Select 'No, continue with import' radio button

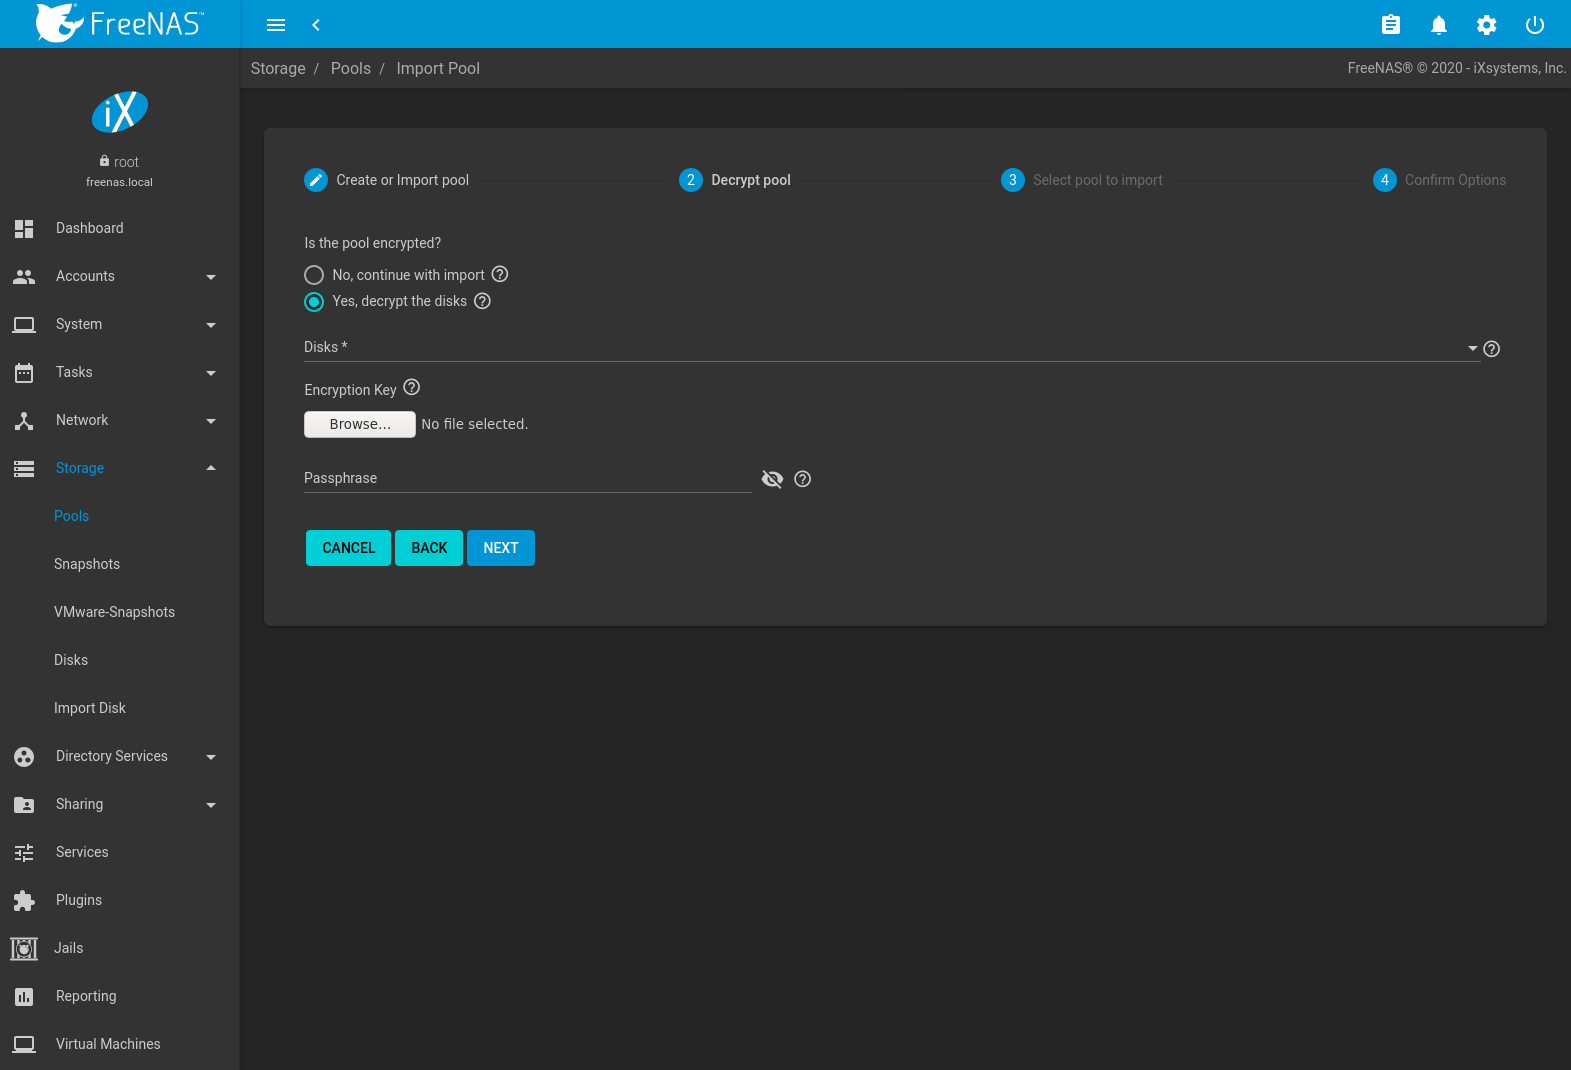point(314,275)
